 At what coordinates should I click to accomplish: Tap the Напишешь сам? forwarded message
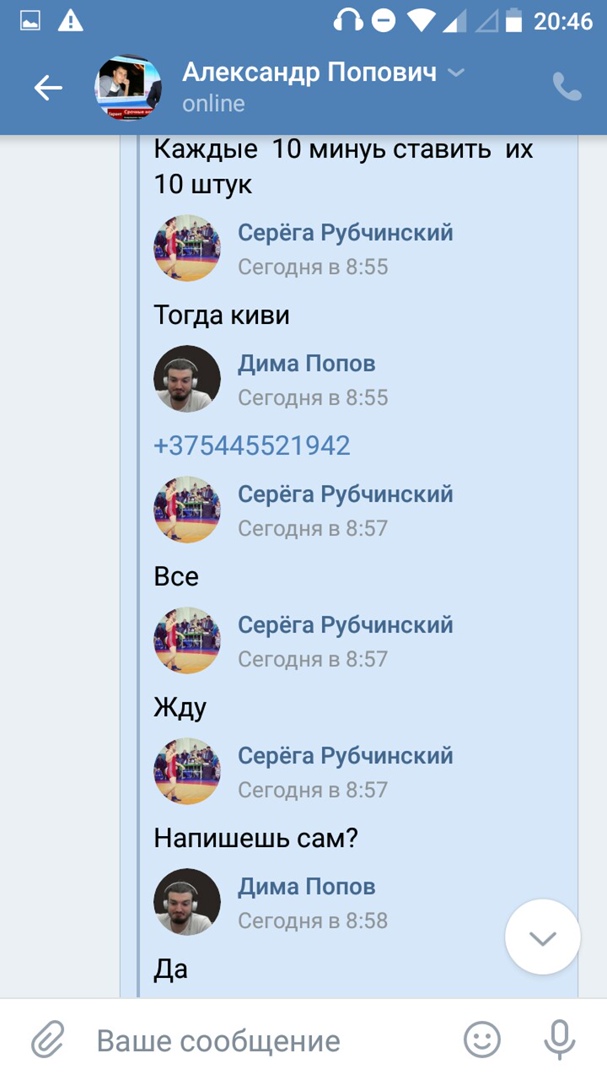(256, 838)
